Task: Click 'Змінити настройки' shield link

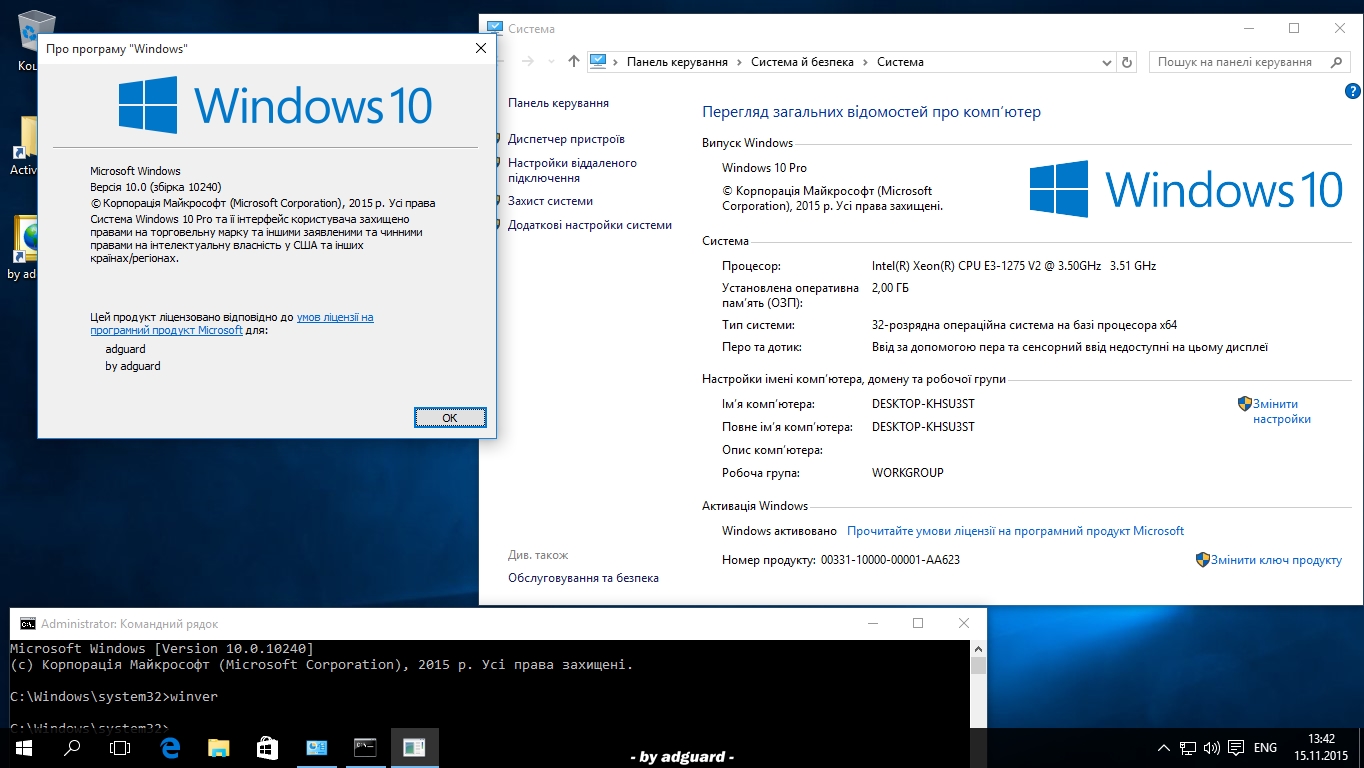Action: pyautogui.click(x=1281, y=412)
